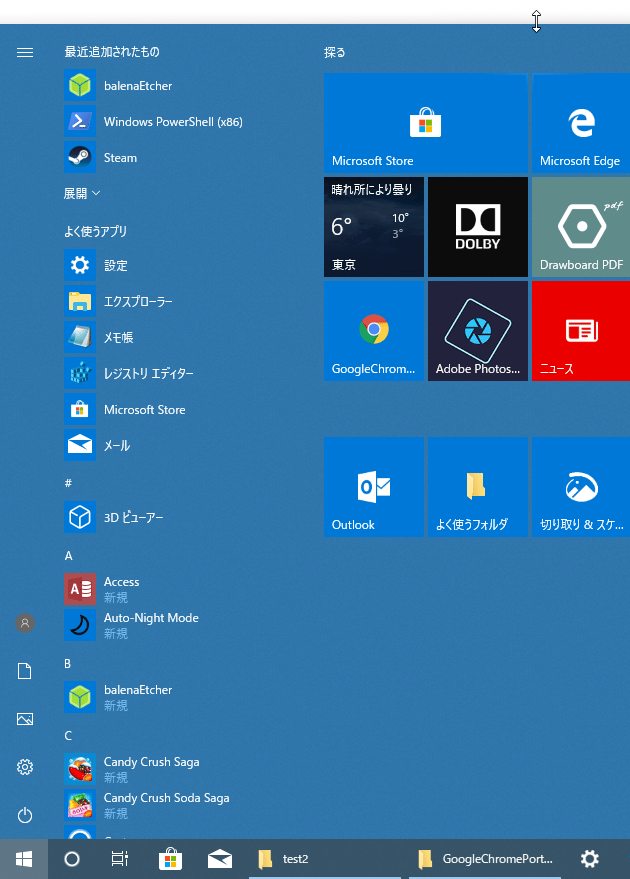This screenshot has height=879, width=630.
Task: Open the よく使うフォルダ tile
Action: click(x=478, y=487)
